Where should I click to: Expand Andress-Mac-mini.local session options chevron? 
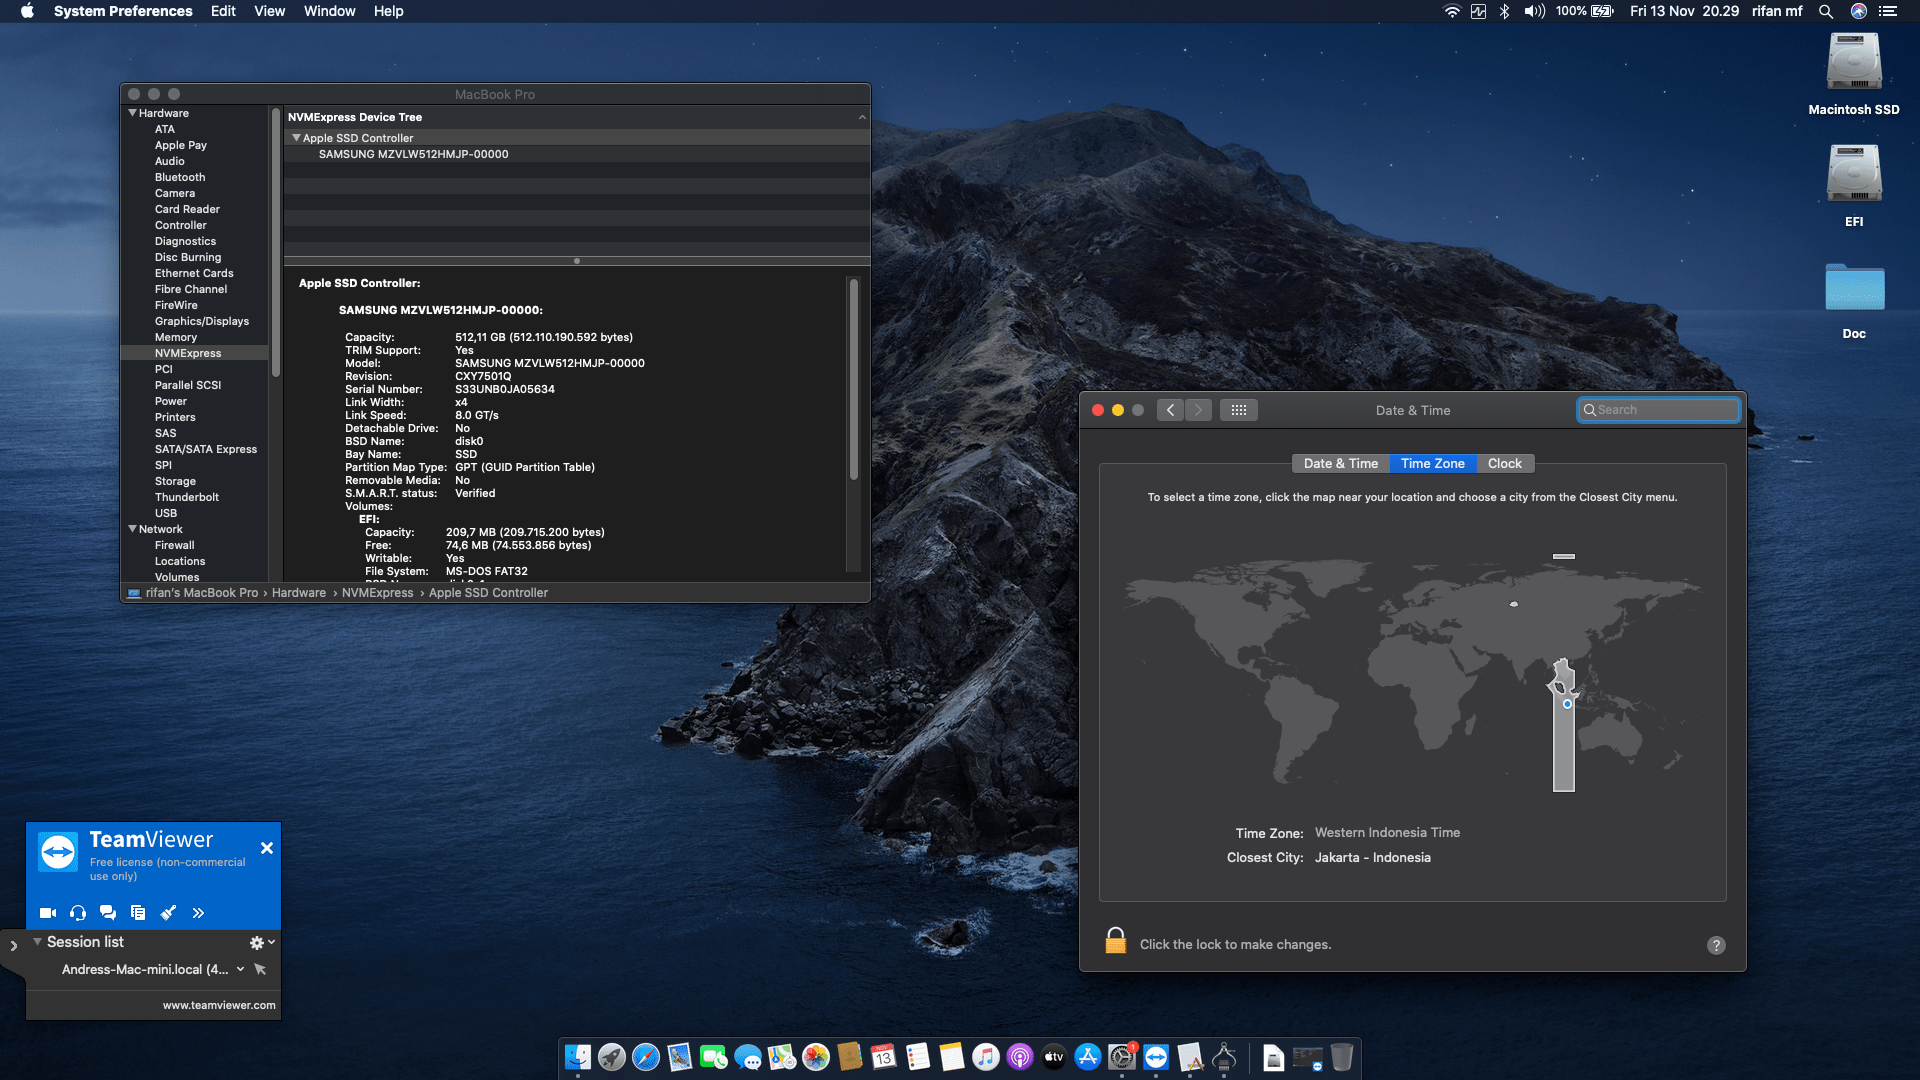[240, 969]
